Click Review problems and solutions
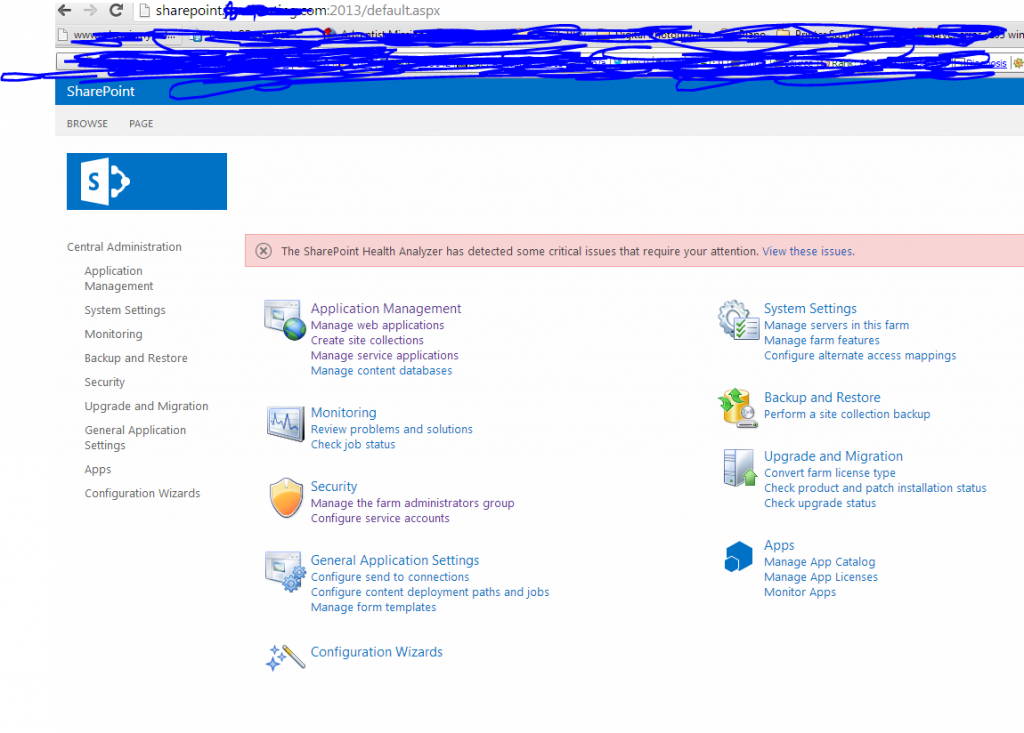Image resolution: width=1024 pixels, height=733 pixels. [x=392, y=429]
